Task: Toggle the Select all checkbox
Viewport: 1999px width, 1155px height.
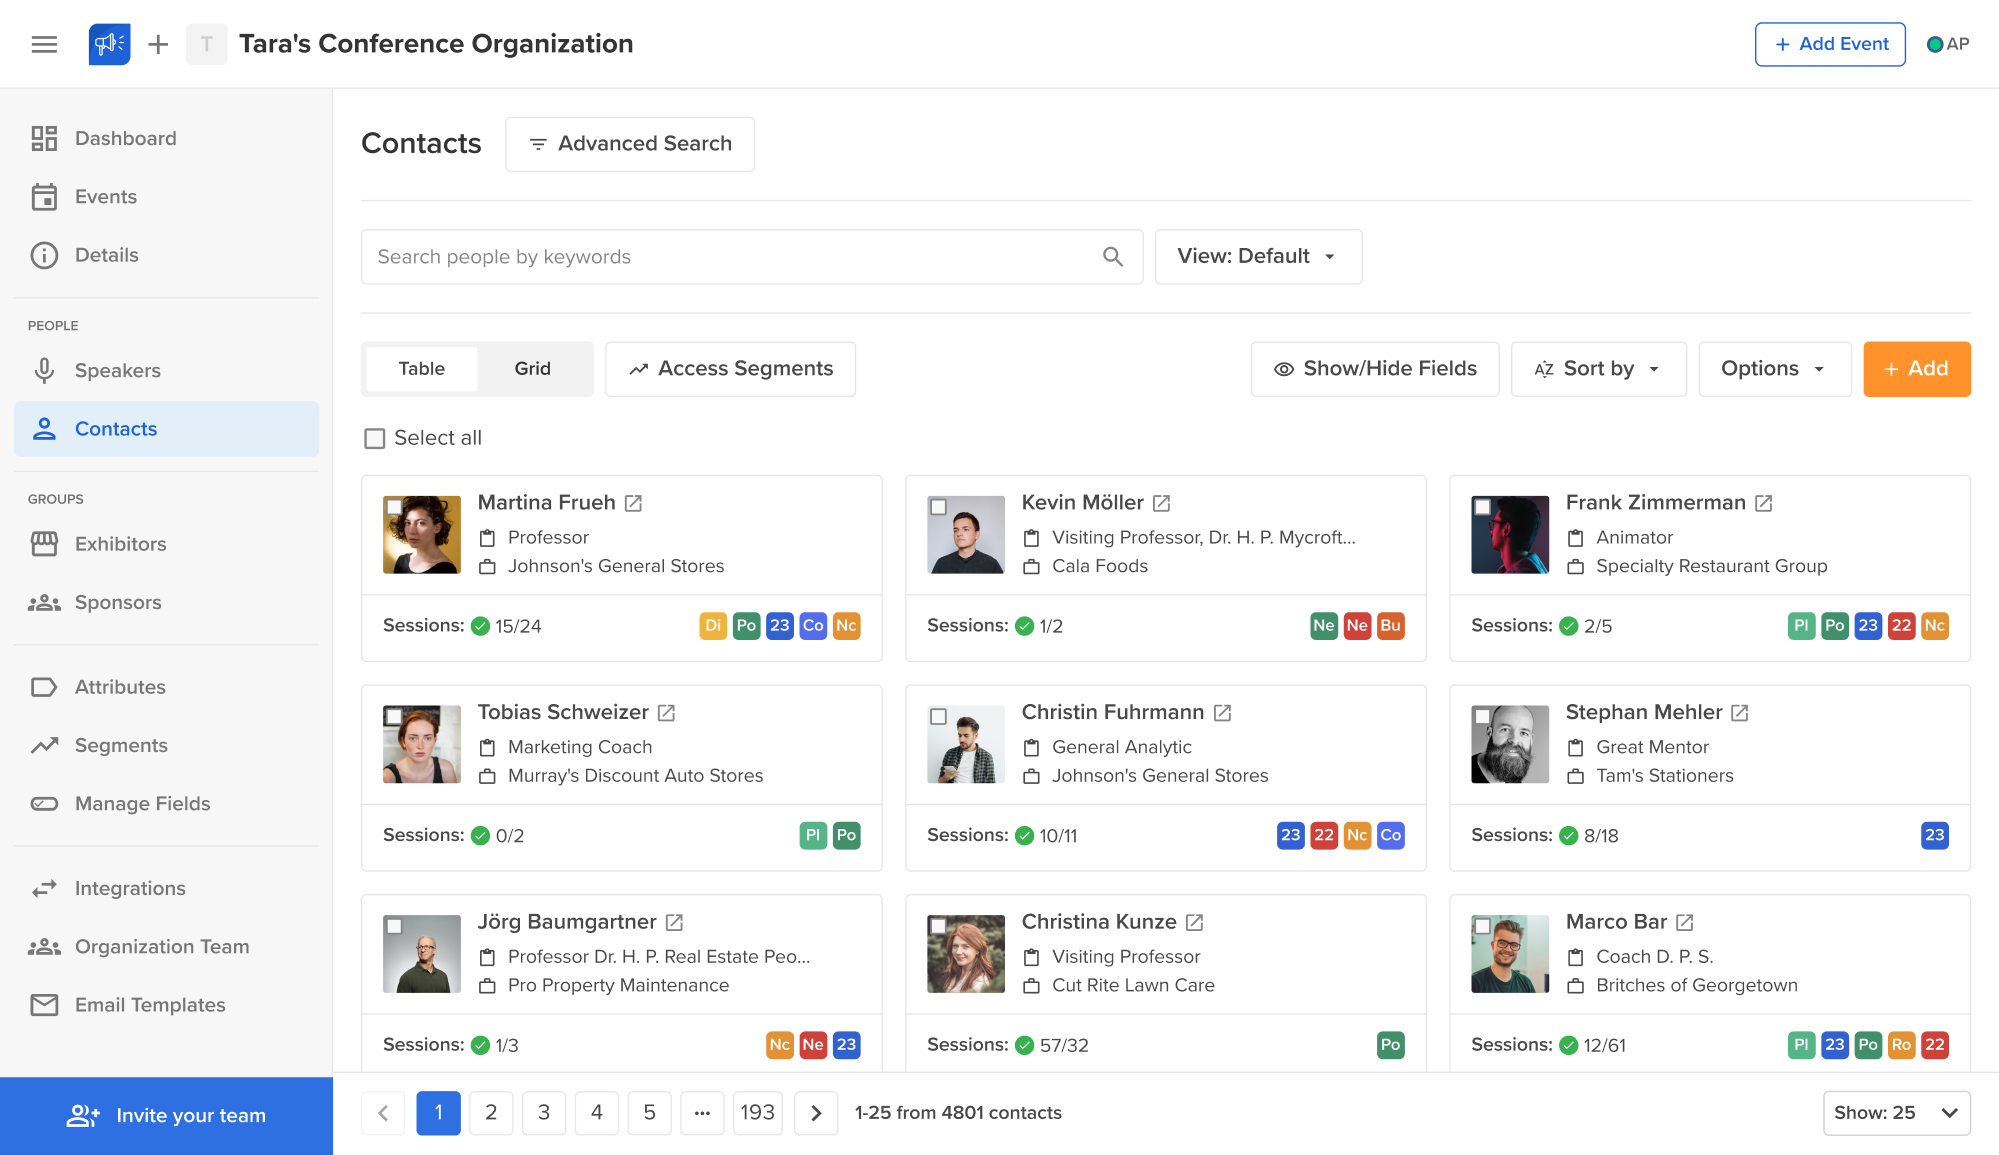Action: 375,437
